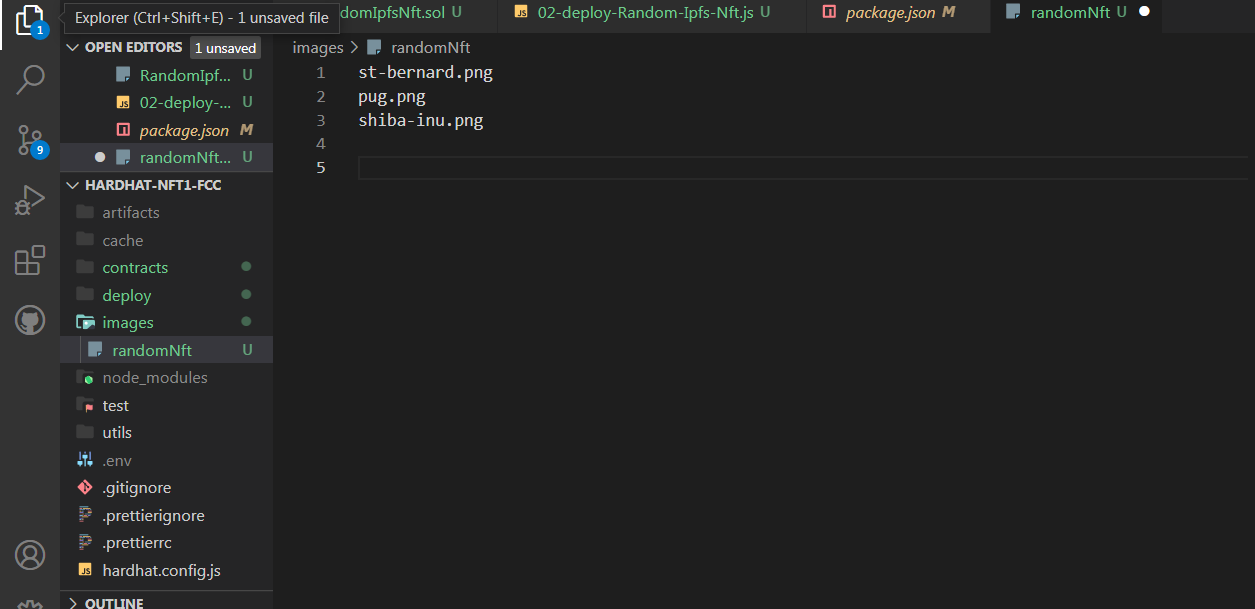The width and height of the screenshot is (1255, 609).
Task: Open the Explorer view in activity bar
Action: pyautogui.click(x=30, y=20)
